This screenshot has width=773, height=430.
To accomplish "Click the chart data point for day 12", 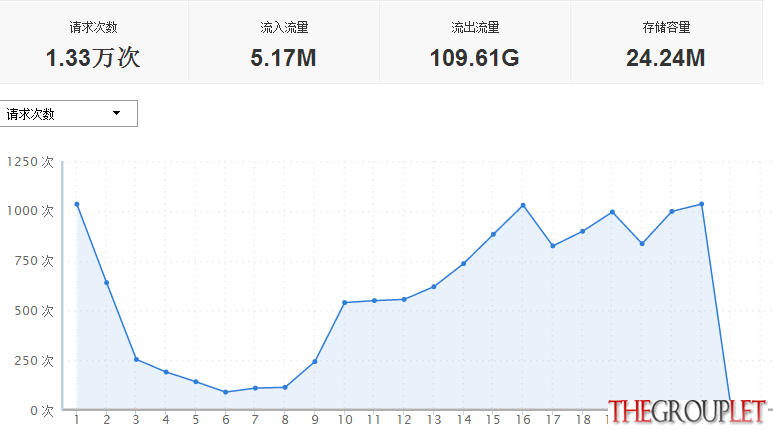I will pos(404,299).
